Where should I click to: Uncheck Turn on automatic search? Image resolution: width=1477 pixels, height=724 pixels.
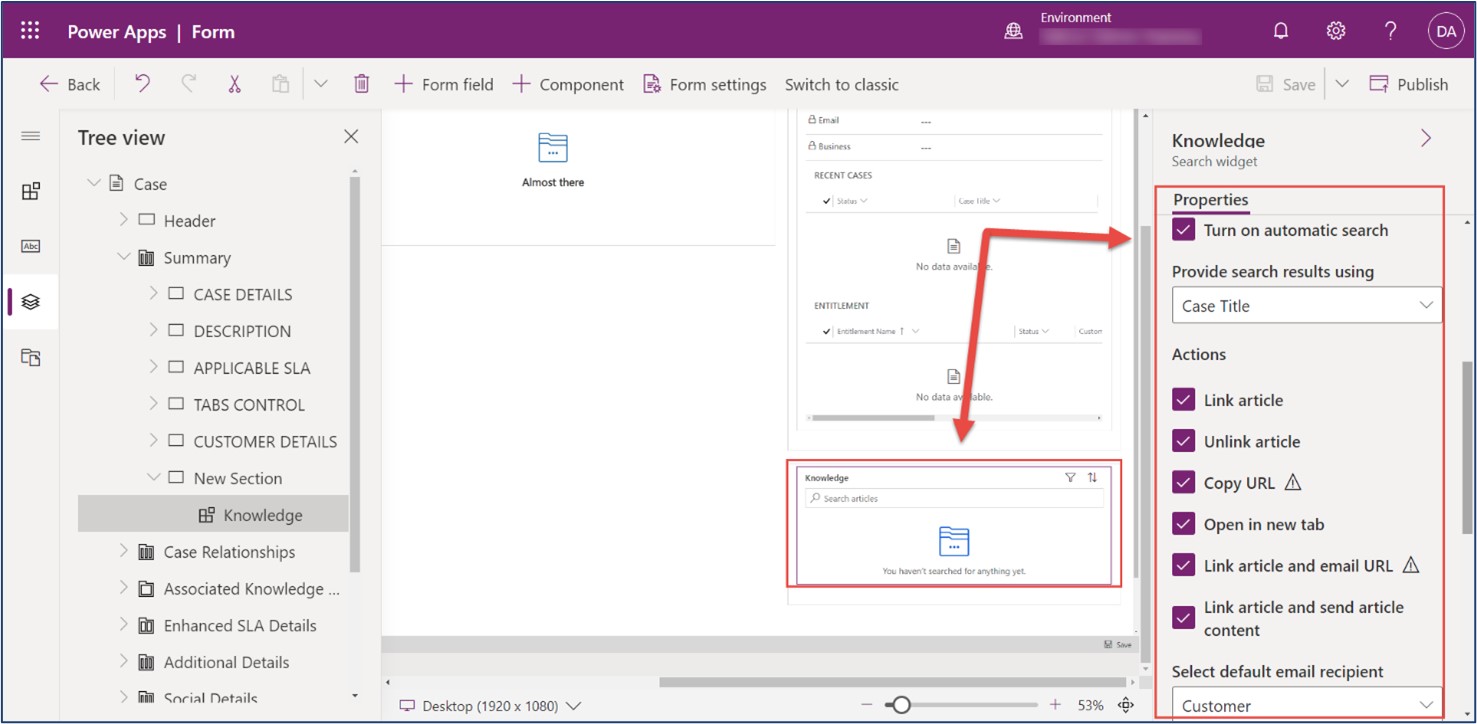[x=1184, y=230]
